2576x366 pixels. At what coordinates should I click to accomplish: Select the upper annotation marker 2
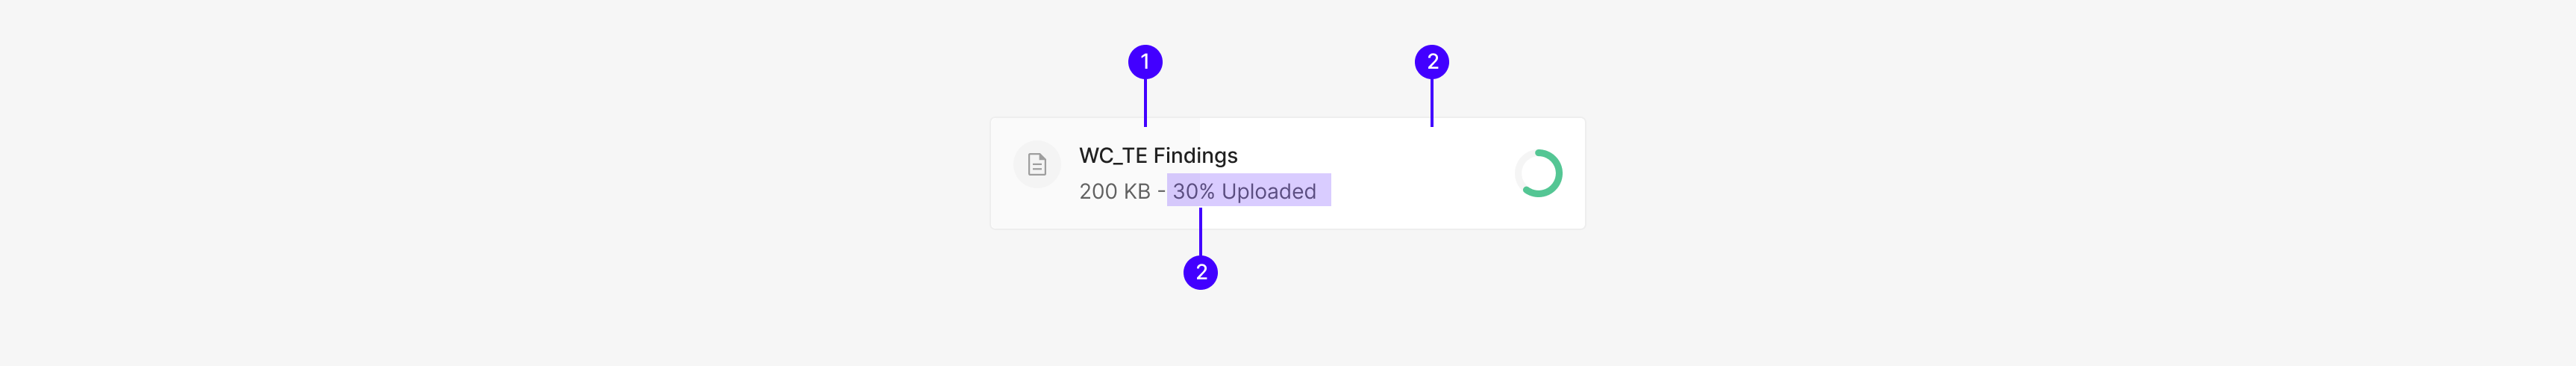pos(1431,62)
